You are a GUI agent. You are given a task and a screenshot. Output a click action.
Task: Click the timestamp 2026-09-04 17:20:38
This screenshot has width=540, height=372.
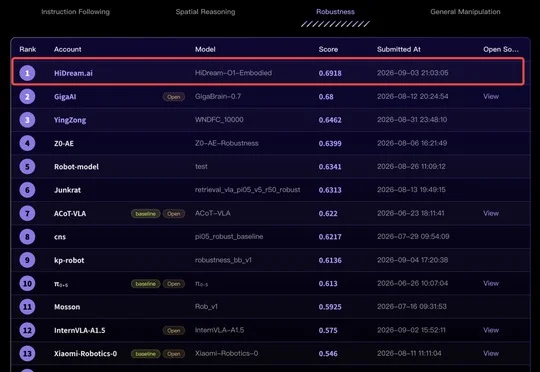(413, 260)
